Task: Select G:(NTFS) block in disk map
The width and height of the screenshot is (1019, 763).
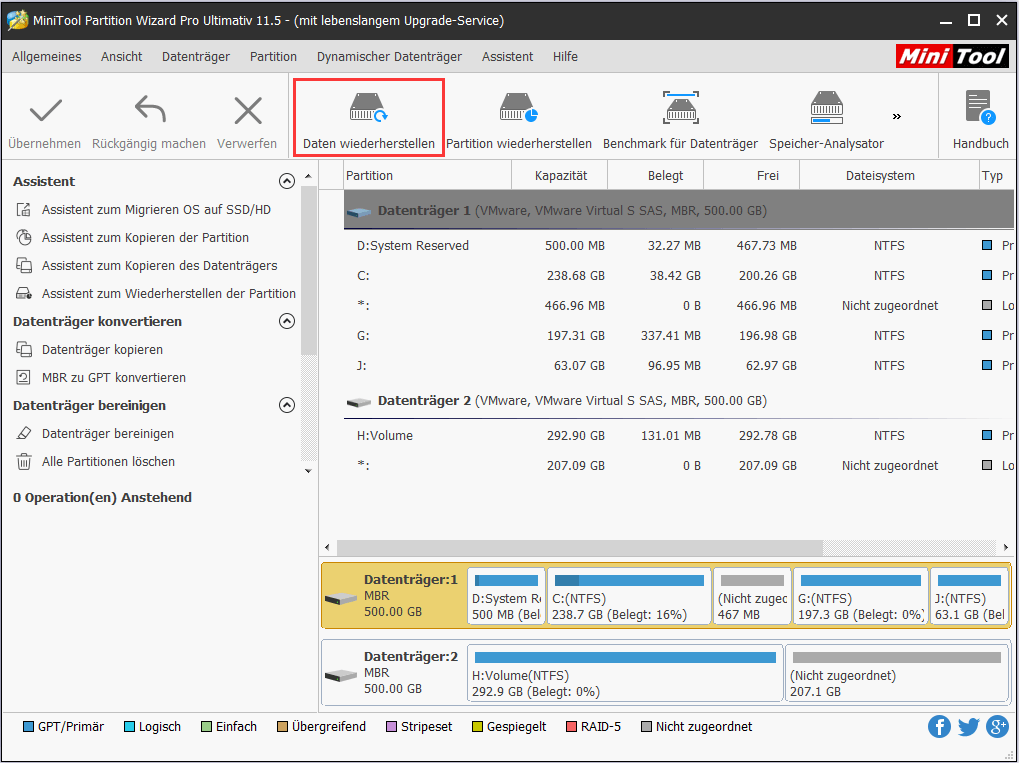Action: point(860,597)
